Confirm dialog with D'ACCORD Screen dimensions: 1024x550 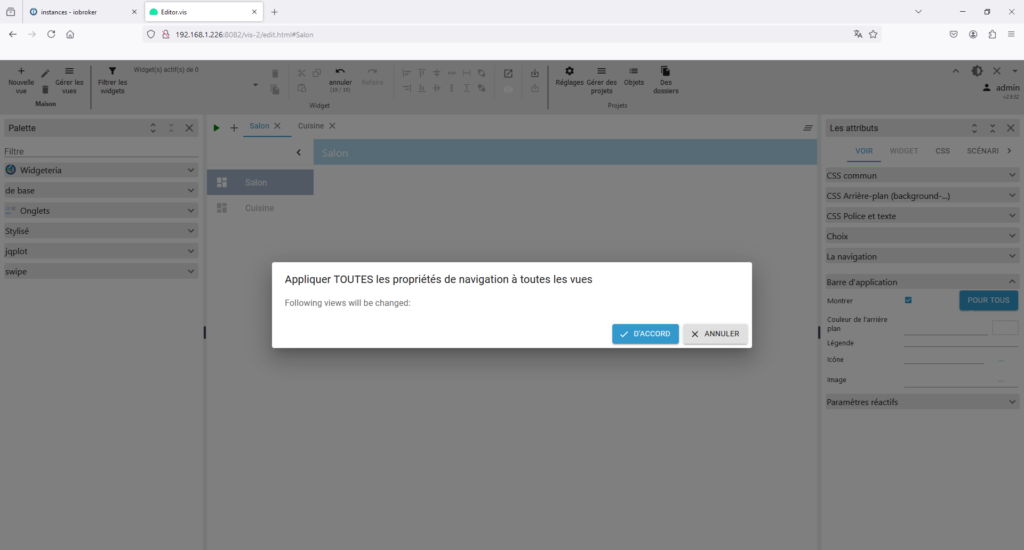pos(645,334)
